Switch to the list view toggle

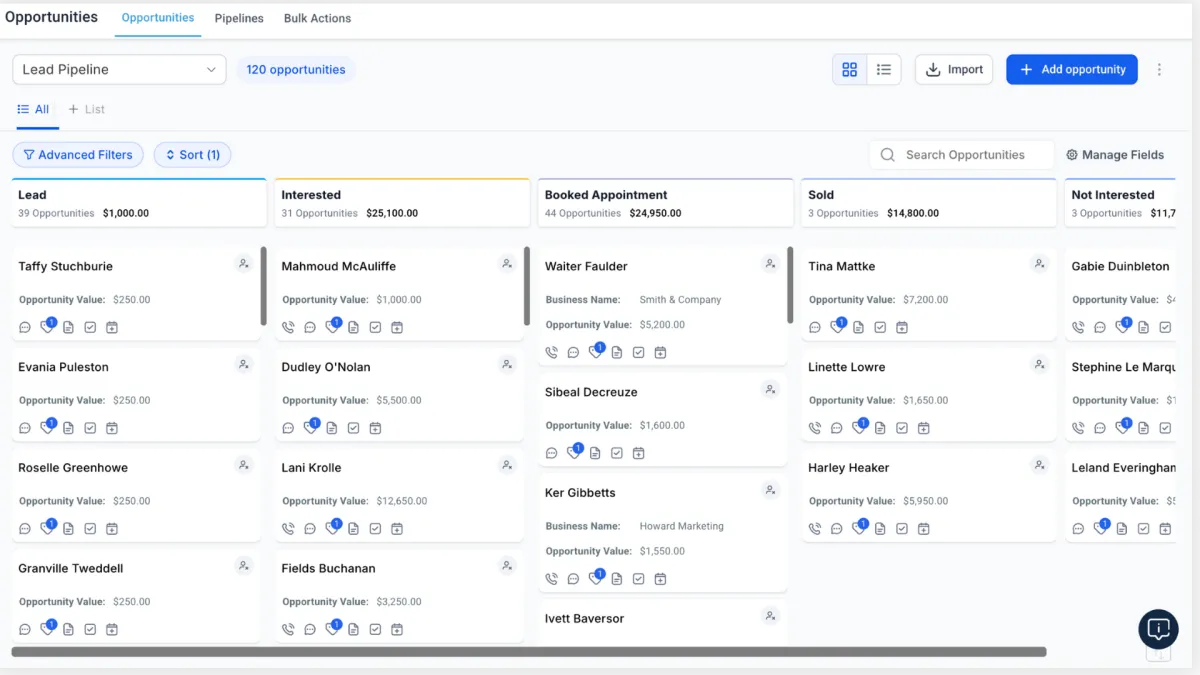click(x=884, y=69)
